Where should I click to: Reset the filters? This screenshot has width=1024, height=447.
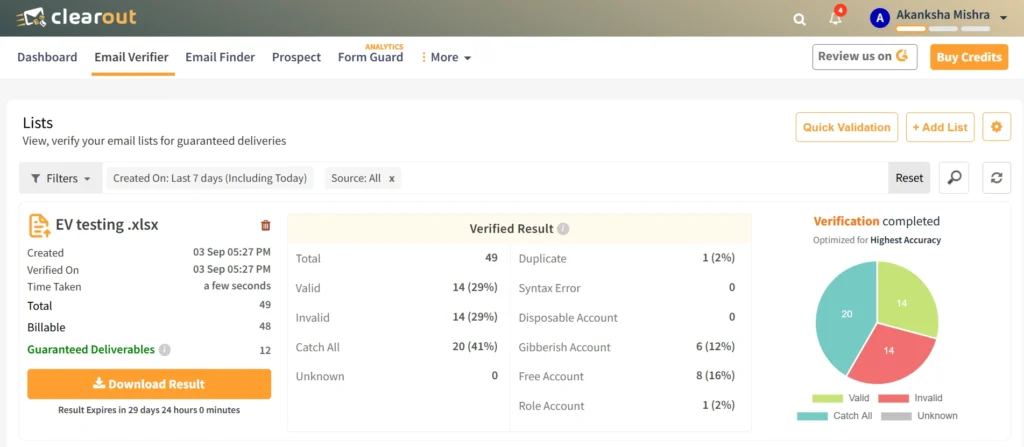coord(909,178)
